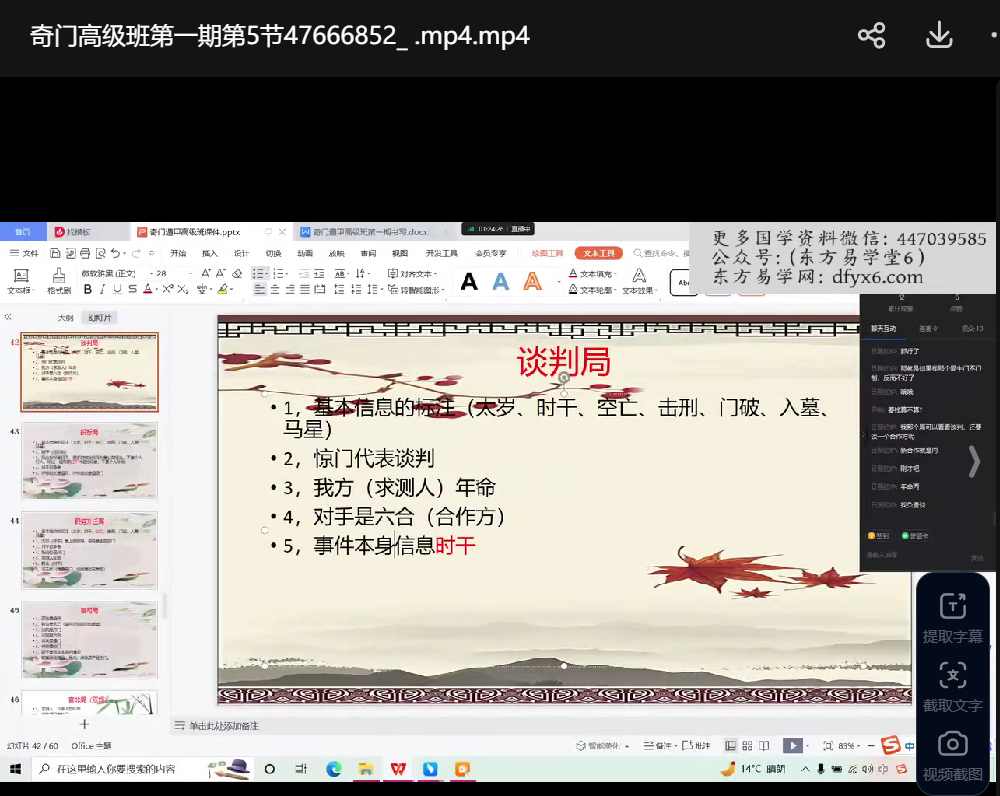Click the increase font size icon
Image resolution: width=1000 pixels, height=796 pixels.
pos(206,273)
